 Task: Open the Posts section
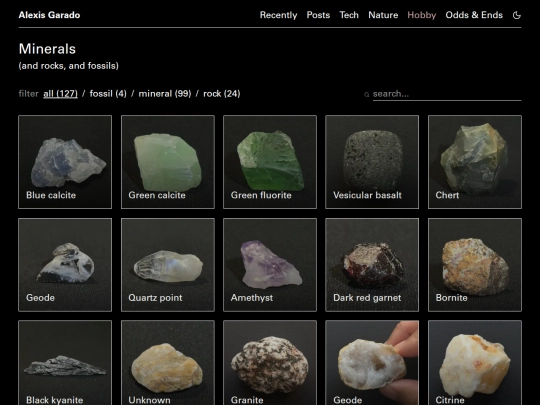(318, 15)
